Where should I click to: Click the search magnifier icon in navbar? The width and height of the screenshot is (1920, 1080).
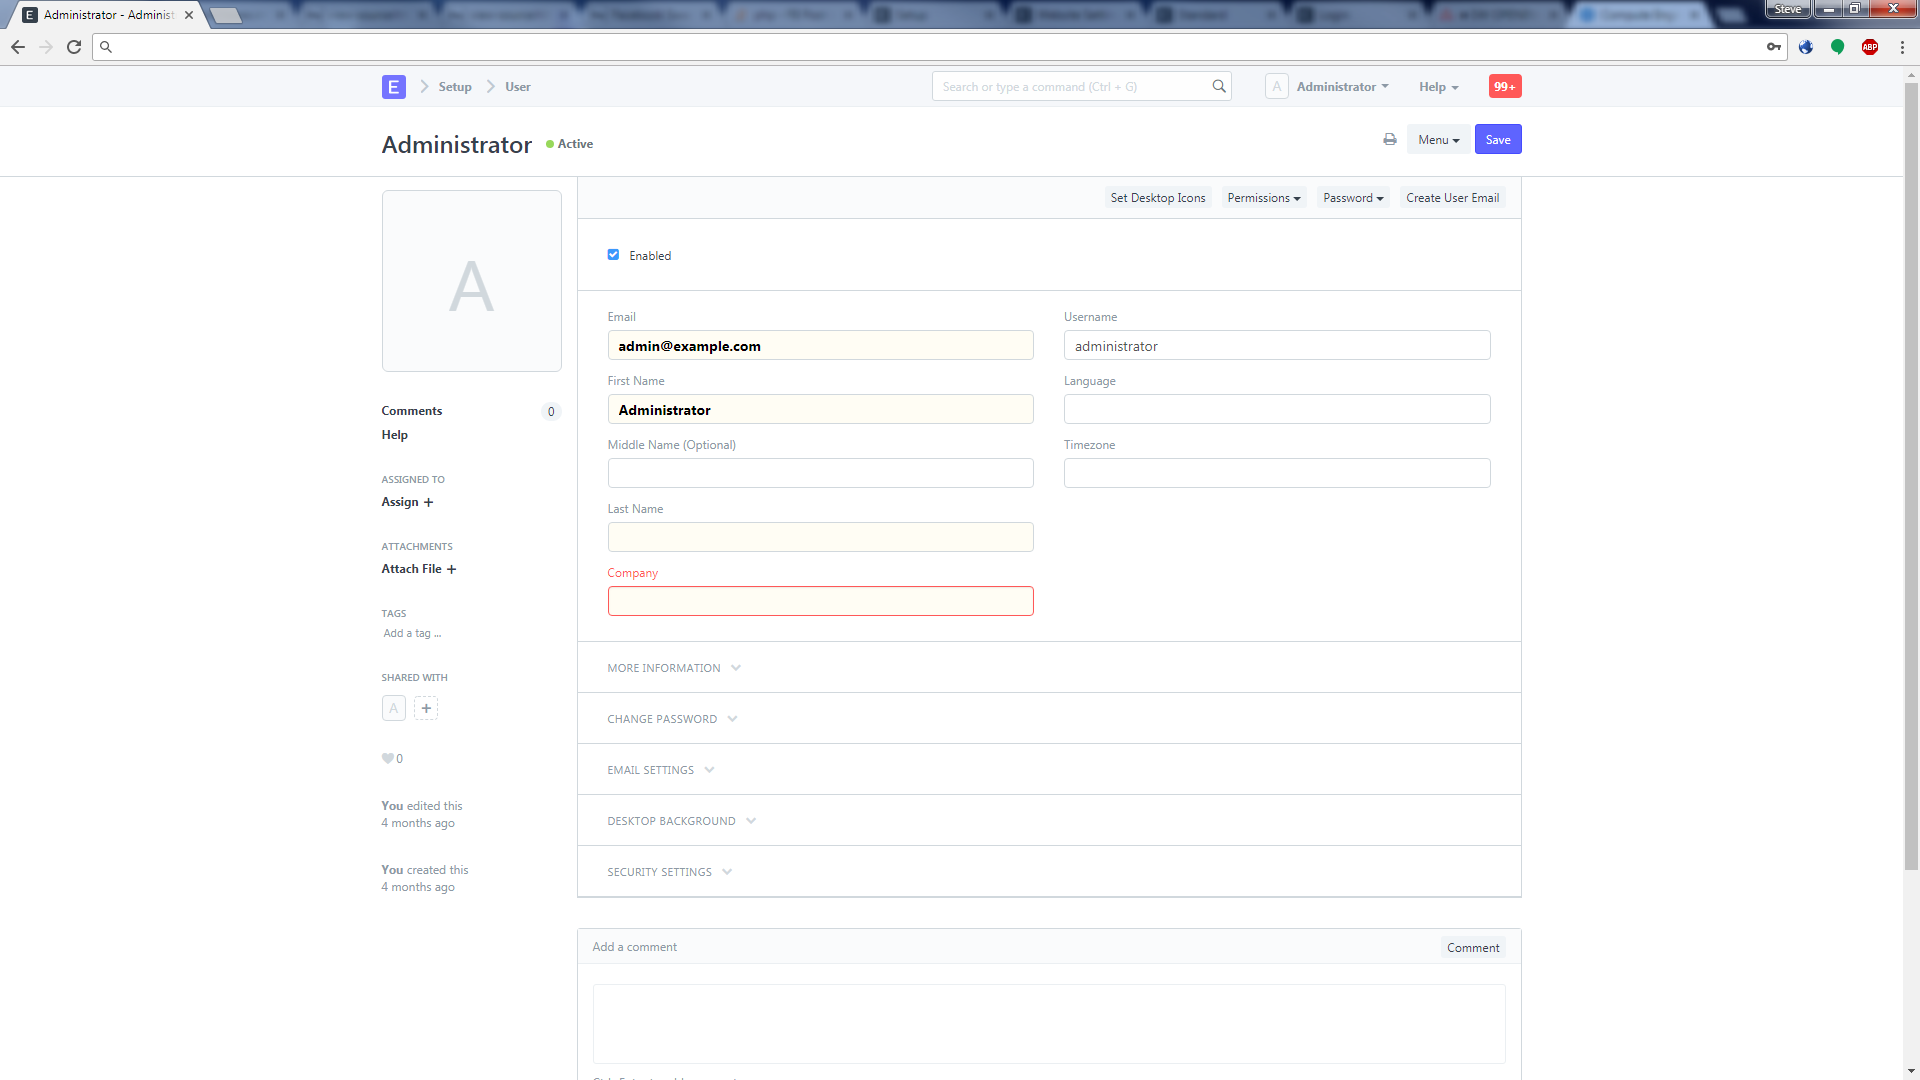coord(1218,86)
